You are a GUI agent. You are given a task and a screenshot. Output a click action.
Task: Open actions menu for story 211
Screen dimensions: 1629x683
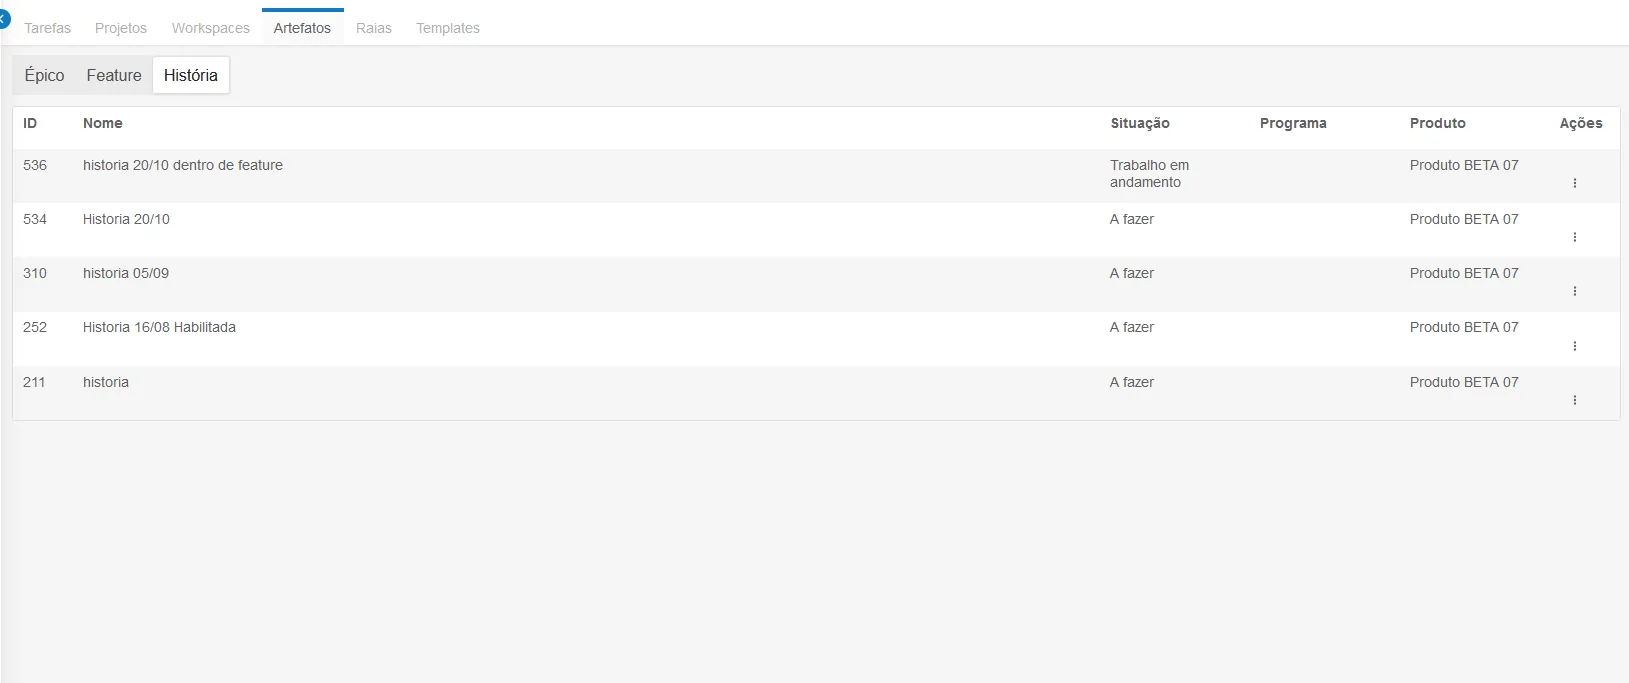point(1574,400)
